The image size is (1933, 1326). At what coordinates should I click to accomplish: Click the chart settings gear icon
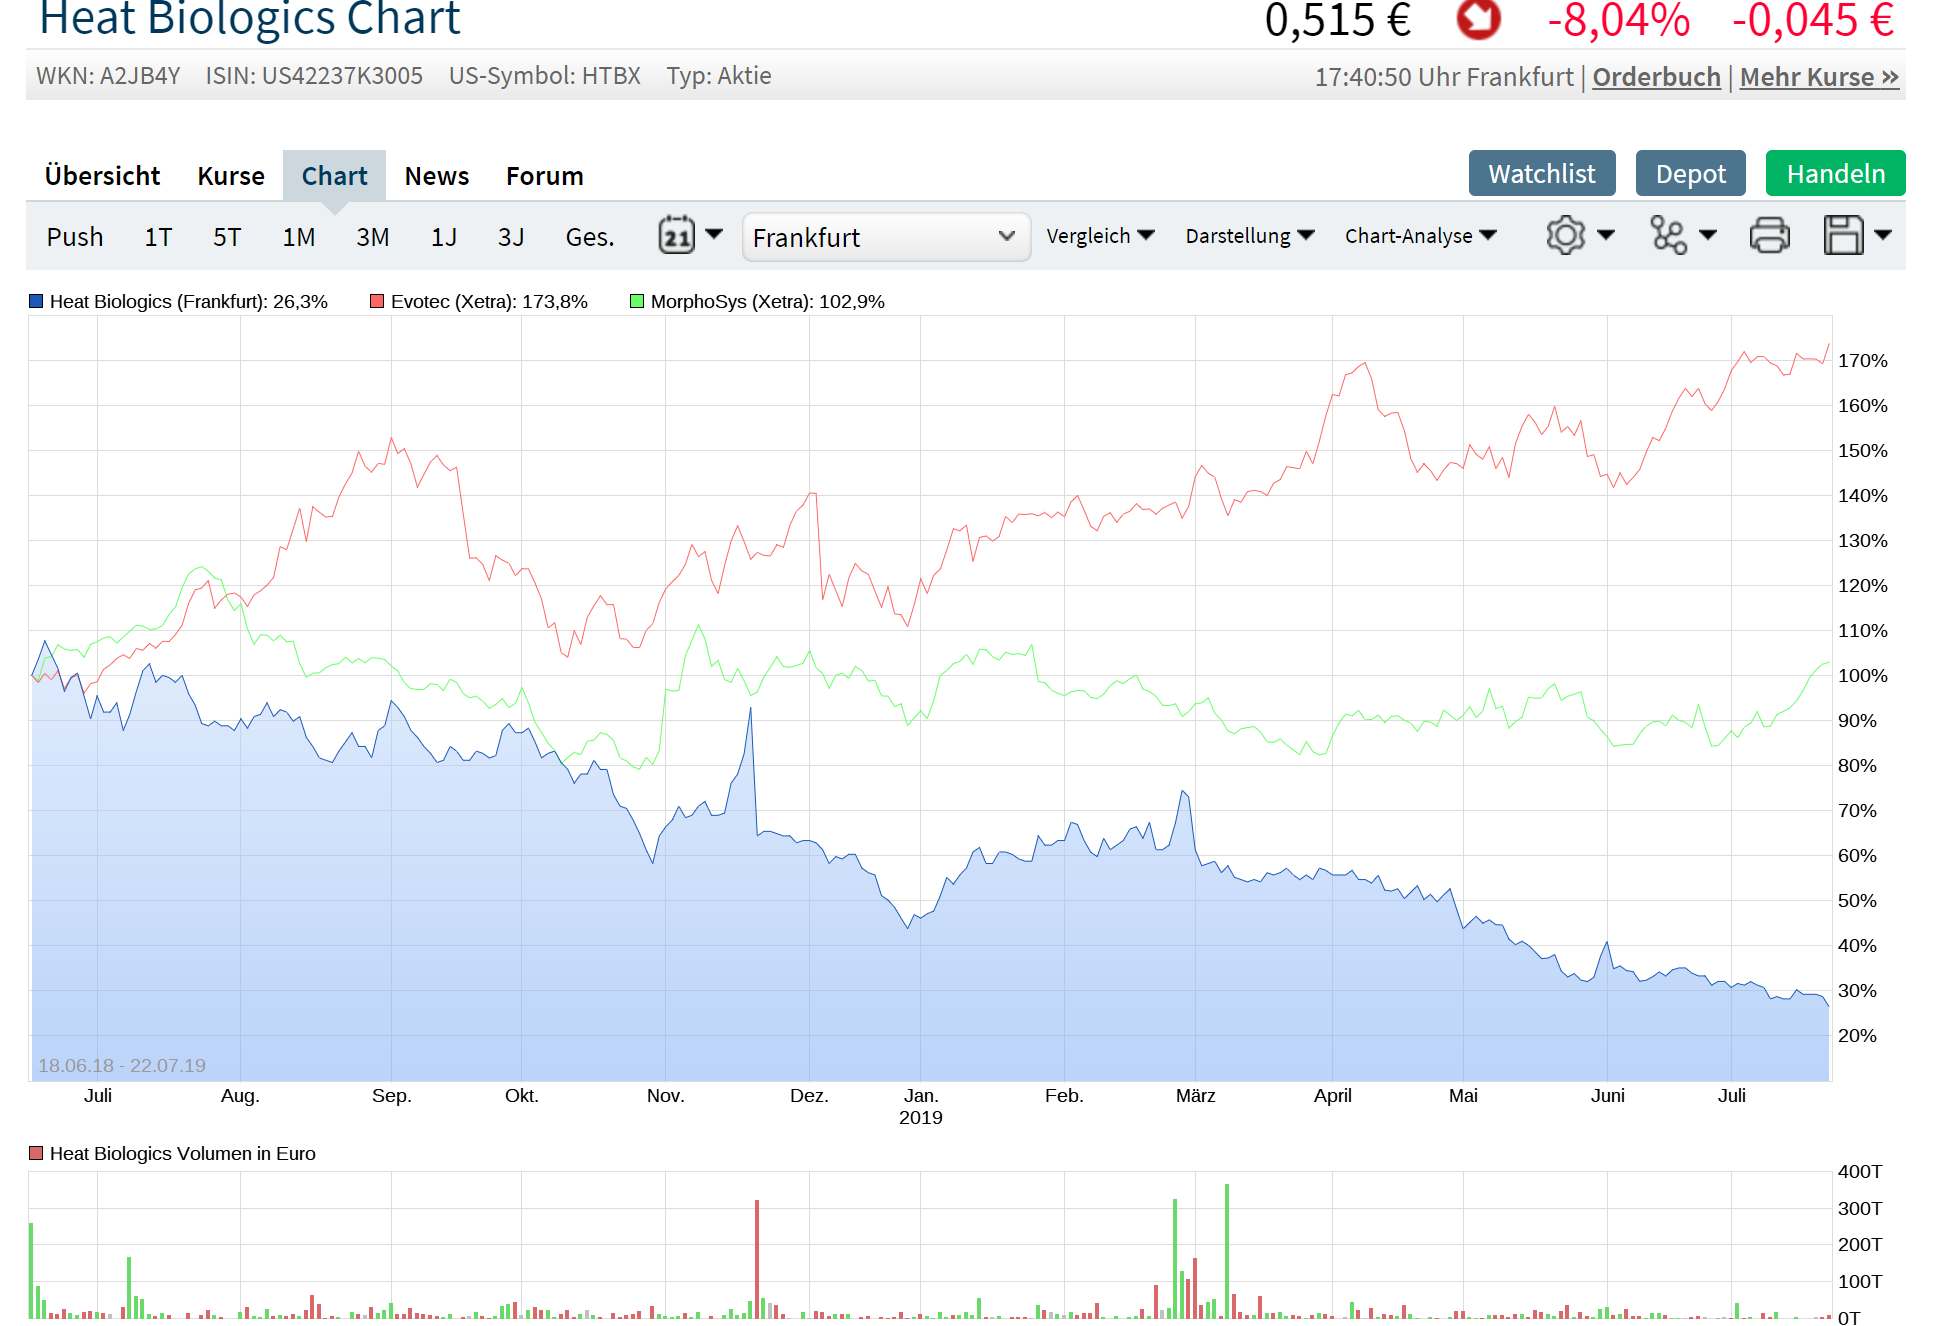[1565, 236]
